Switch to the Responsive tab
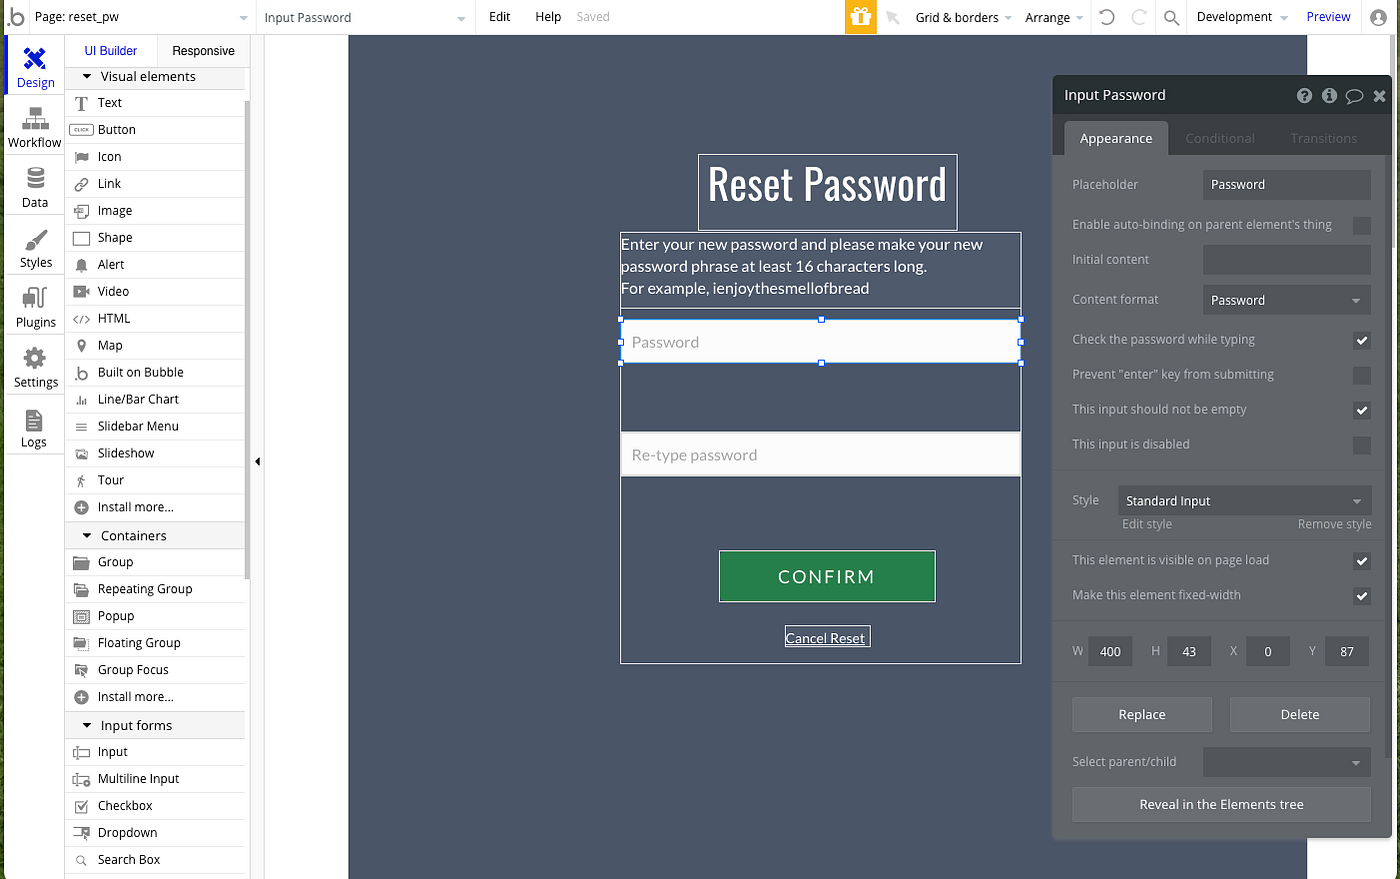1400x879 pixels. click(203, 51)
